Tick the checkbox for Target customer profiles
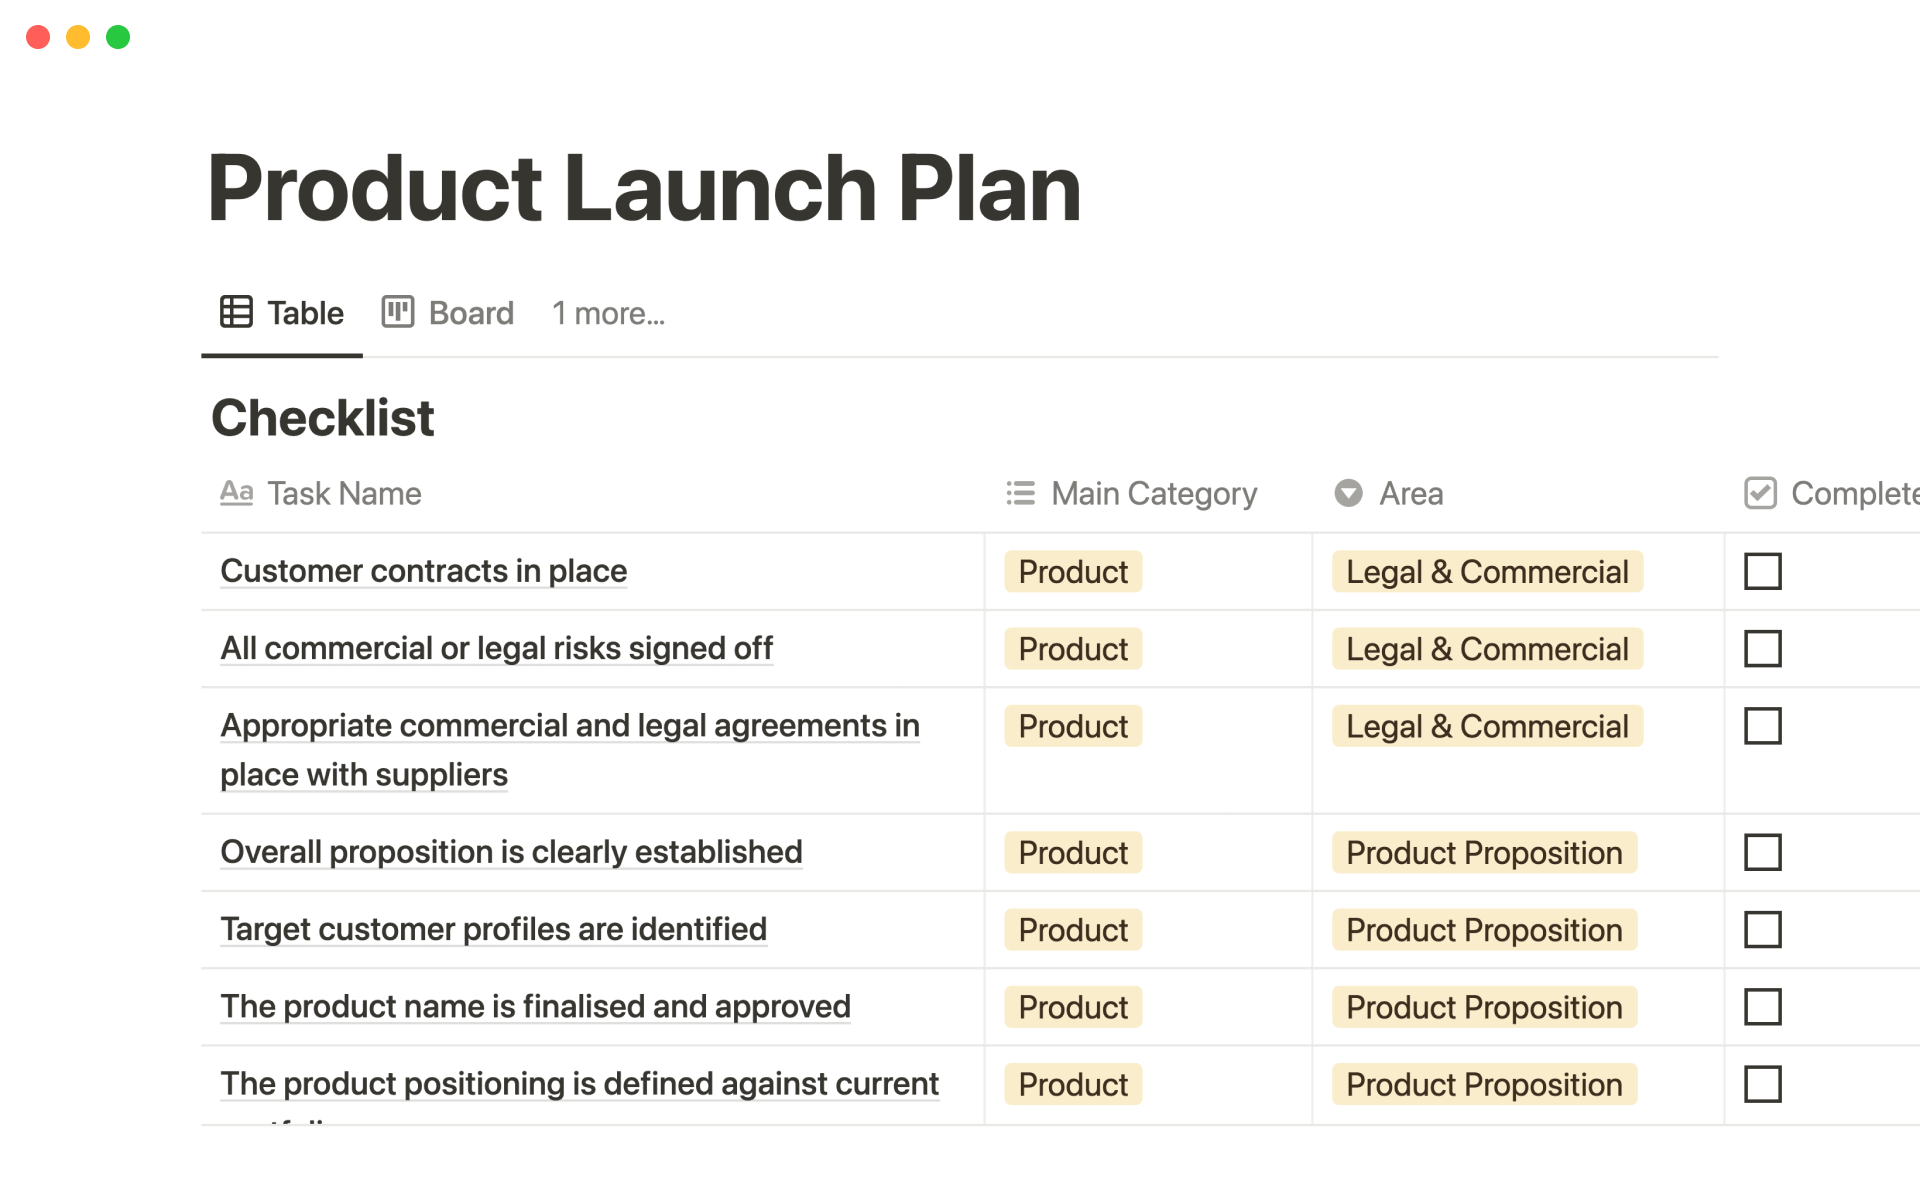Screen dimensions: 1920x1200 click(x=1762, y=930)
